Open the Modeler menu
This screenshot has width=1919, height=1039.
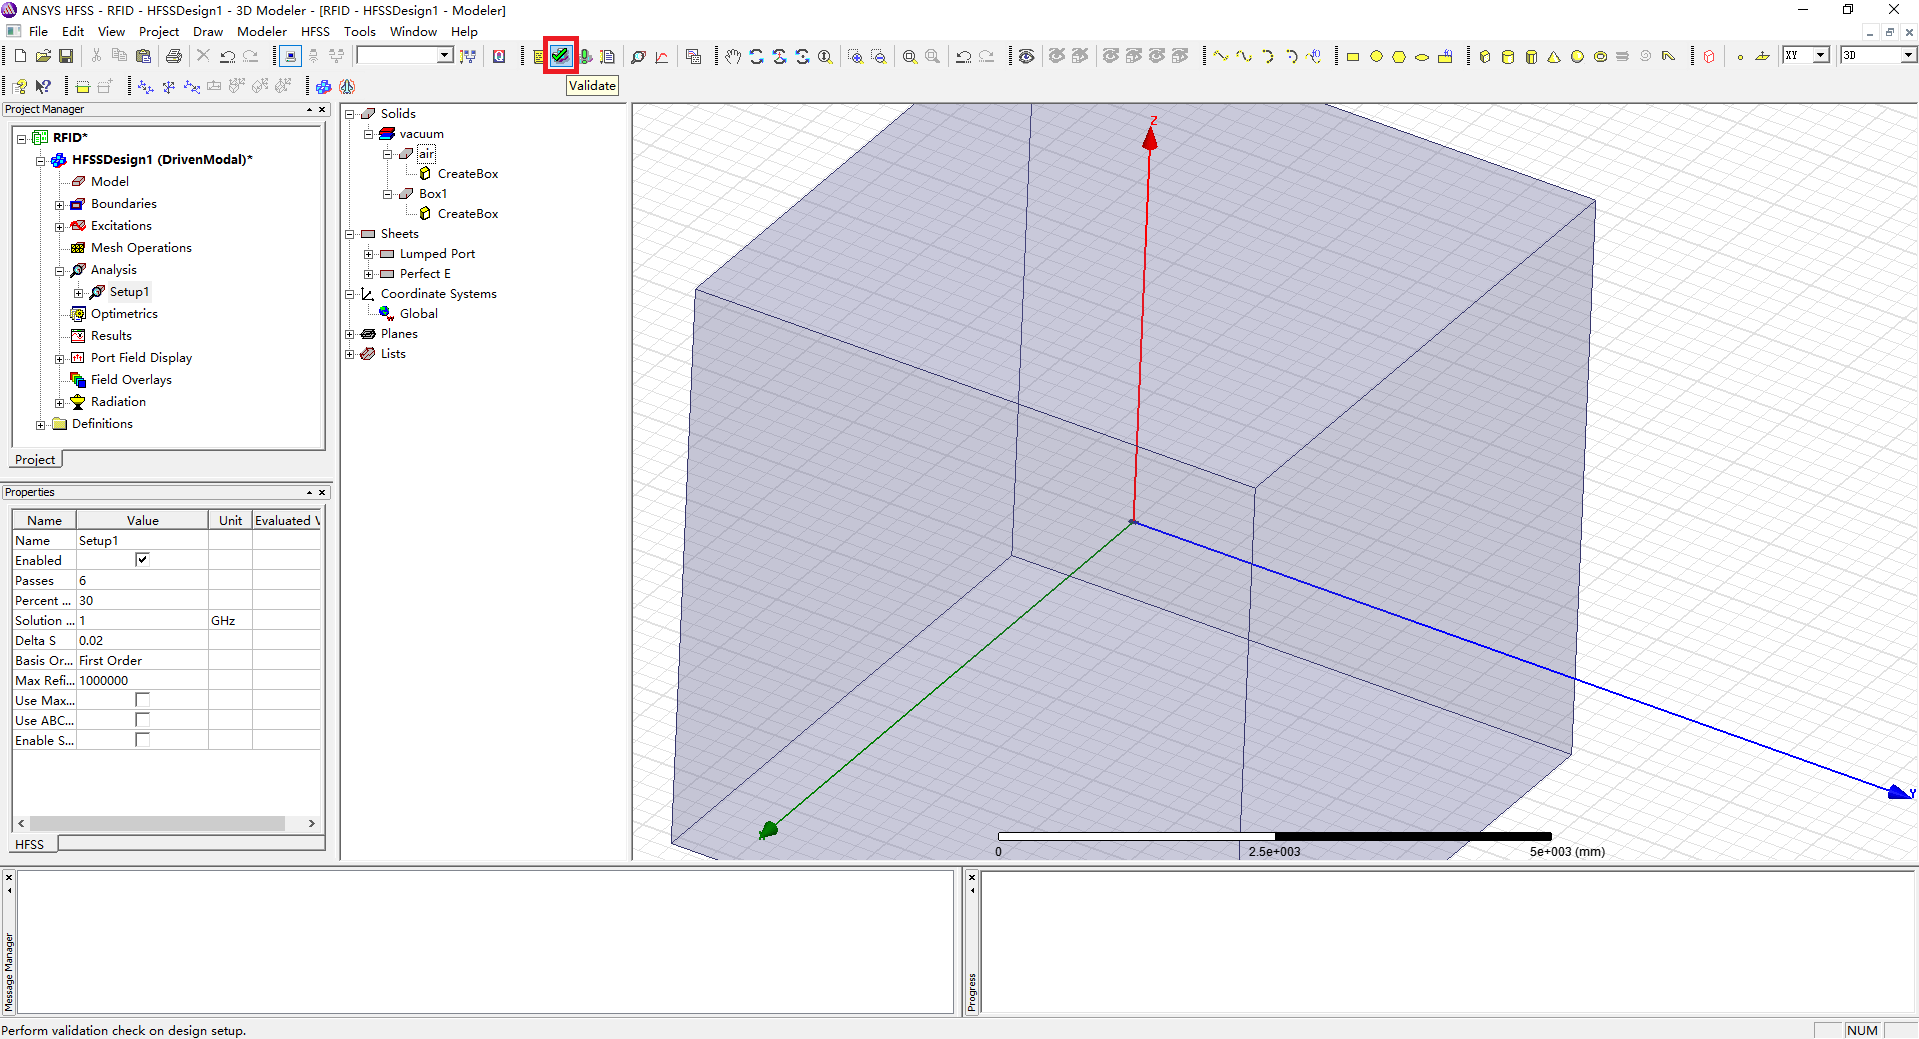tap(261, 31)
